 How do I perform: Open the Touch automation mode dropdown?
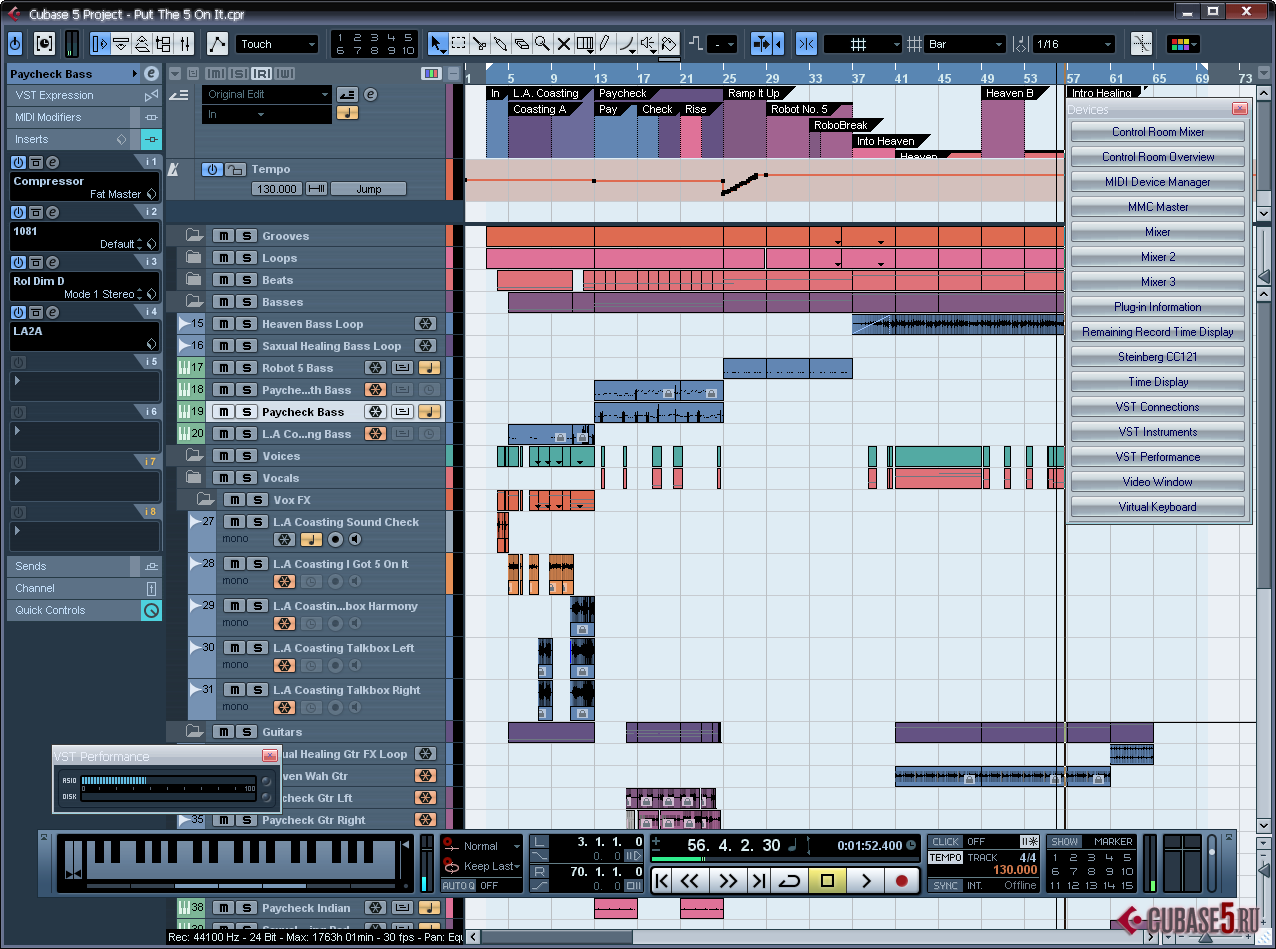point(277,44)
